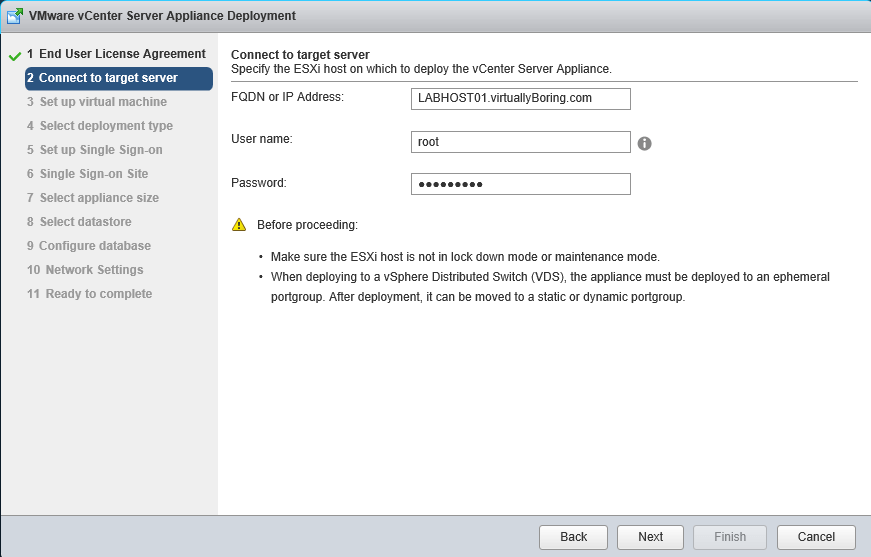The width and height of the screenshot is (871, 557).
Task: Click into the Password field
Action: (520, 184)
